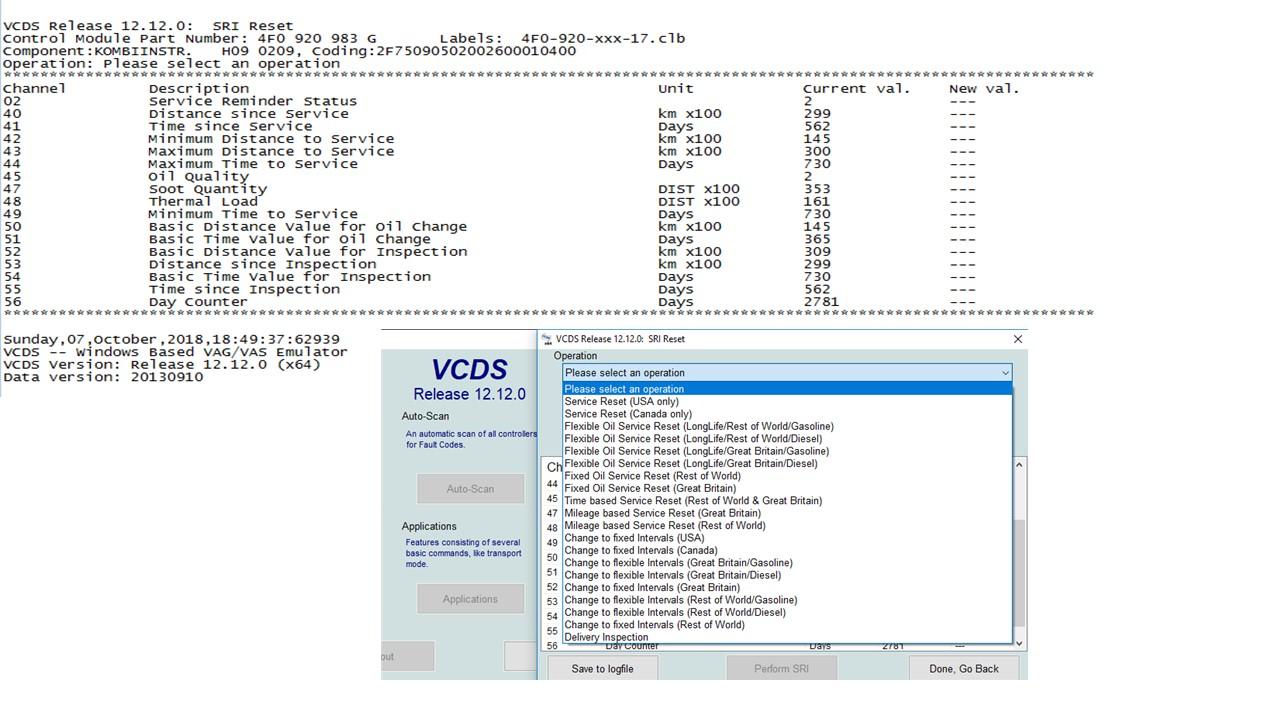Select Service Reset (USA only)
1280x720 pixels.
[x=787, y=401]
